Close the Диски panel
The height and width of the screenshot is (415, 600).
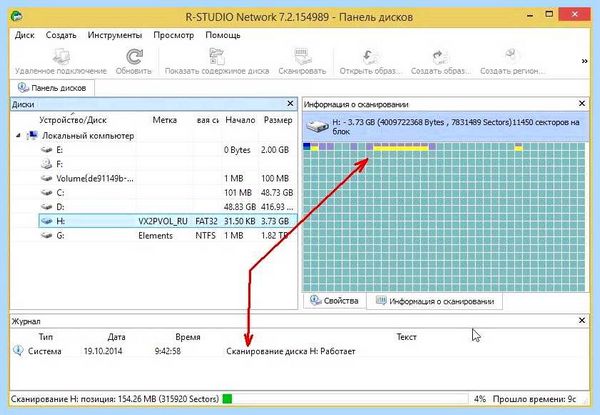(x=290, y=104)
